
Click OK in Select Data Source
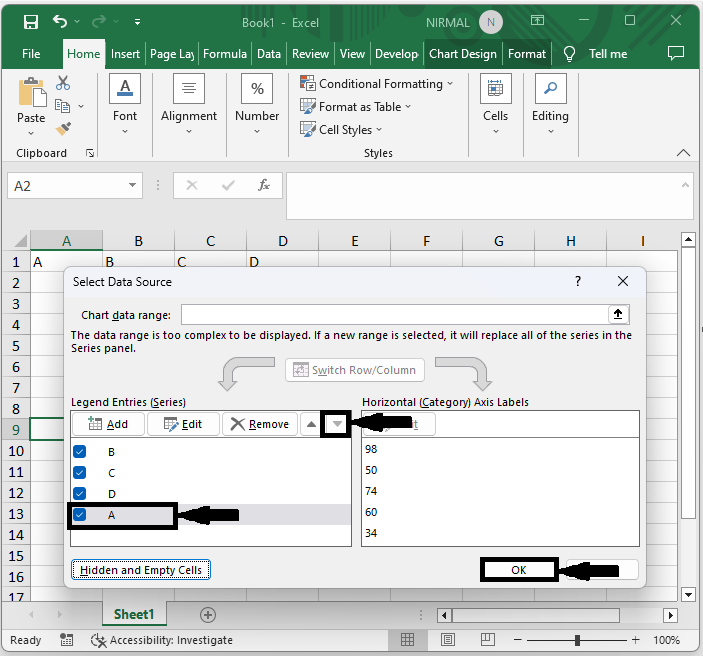(519, 569)
